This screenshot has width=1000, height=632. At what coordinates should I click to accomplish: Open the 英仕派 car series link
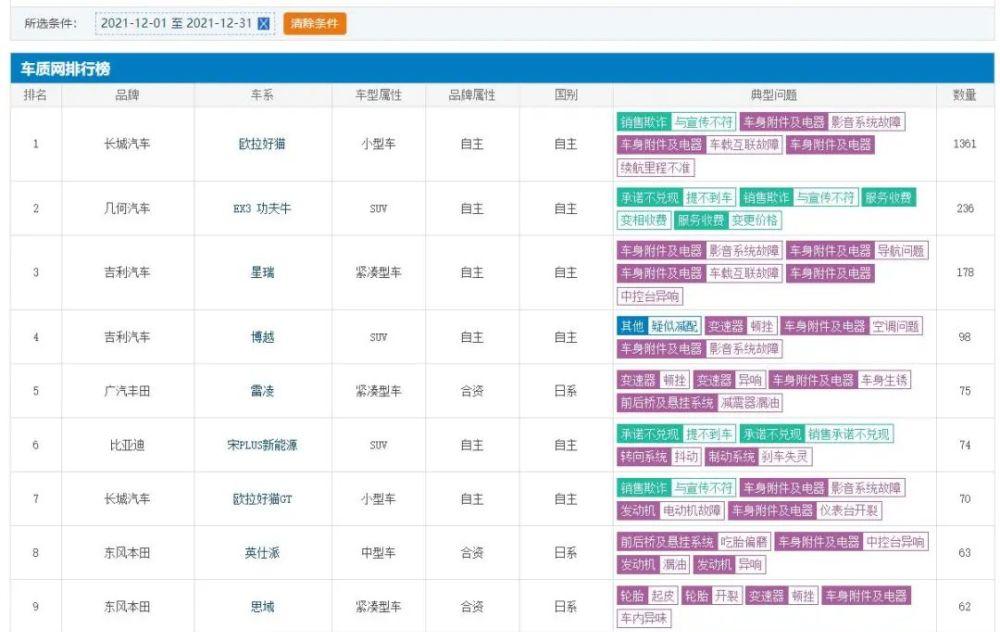pos(262,553)
